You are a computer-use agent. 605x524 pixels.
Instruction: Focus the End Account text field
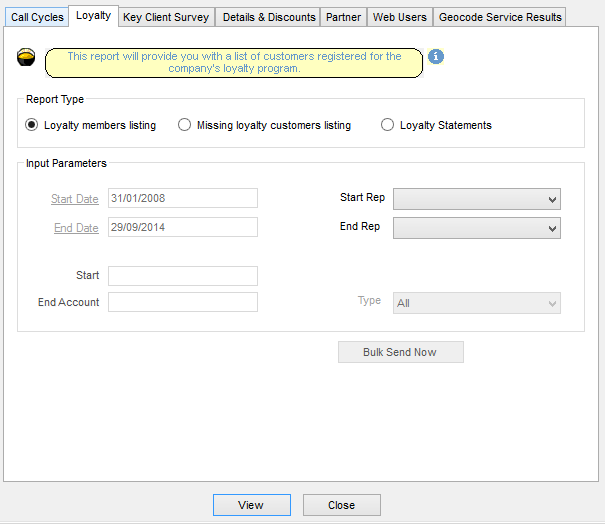pos(183,302)
